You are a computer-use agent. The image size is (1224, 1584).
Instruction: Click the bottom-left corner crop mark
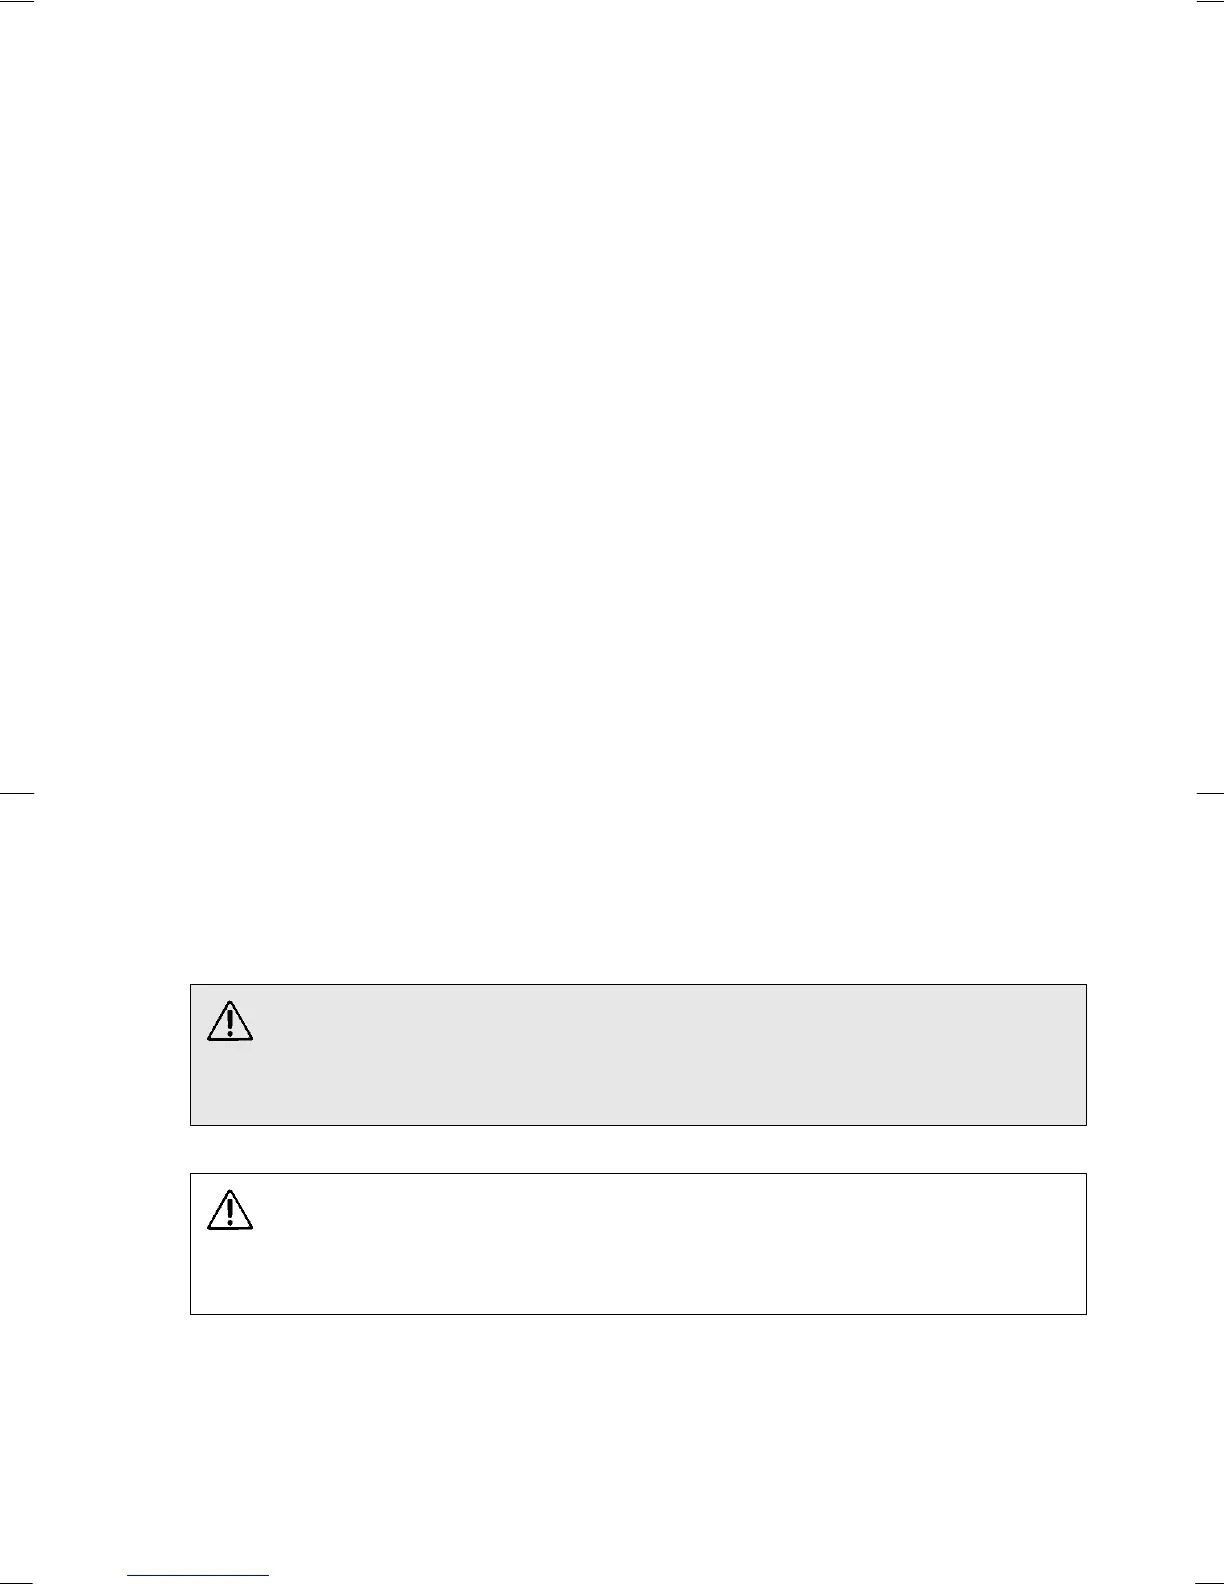pos(17,1582)
